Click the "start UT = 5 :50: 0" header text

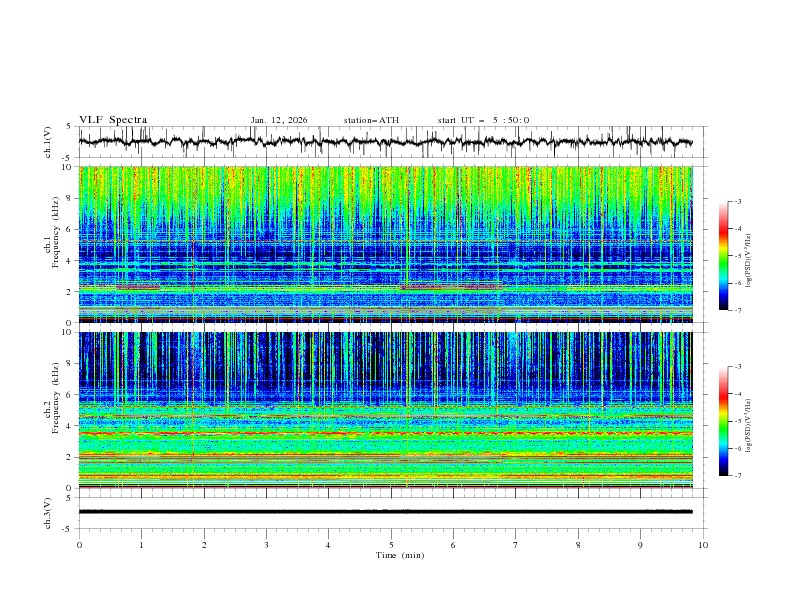pos(483,120)
